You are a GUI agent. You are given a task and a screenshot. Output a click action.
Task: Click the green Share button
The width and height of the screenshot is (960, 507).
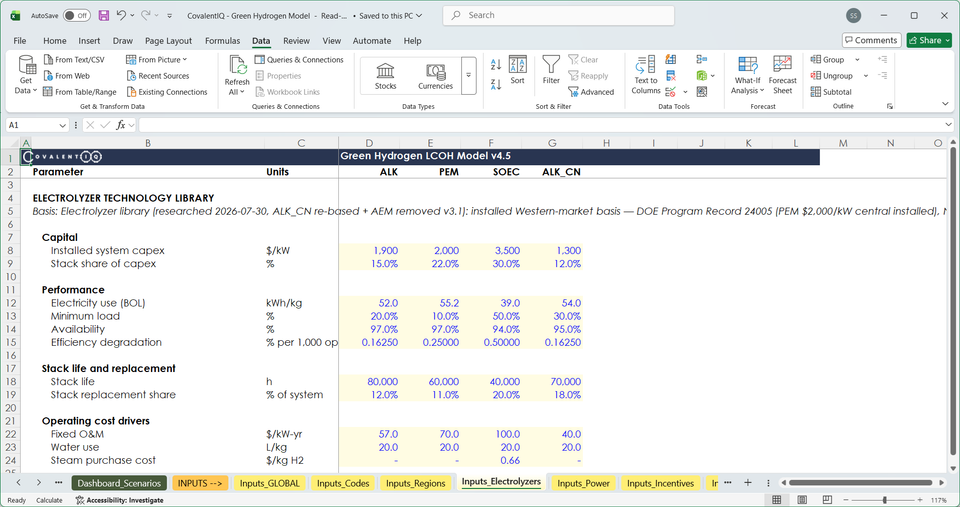point(929,40)
